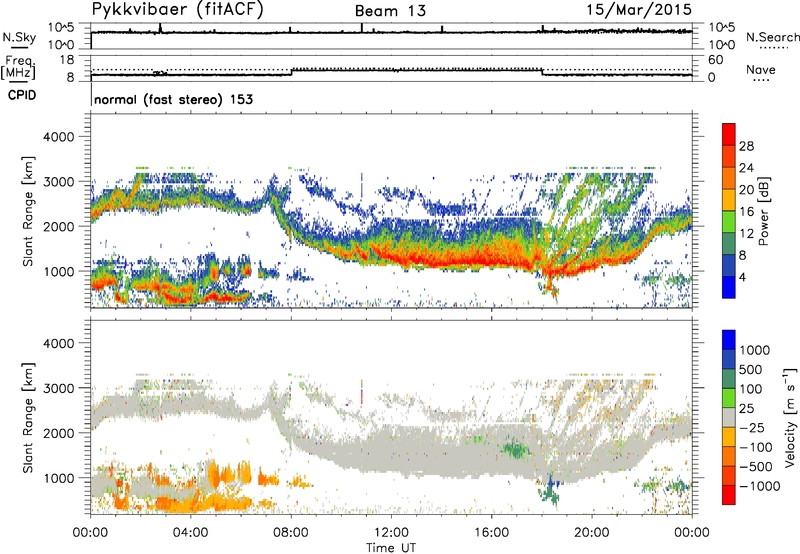This screenshot has width=800, height=554.
Task: Click the yellow-orange 16-20 dB power swatch
Action: (729, 200)
